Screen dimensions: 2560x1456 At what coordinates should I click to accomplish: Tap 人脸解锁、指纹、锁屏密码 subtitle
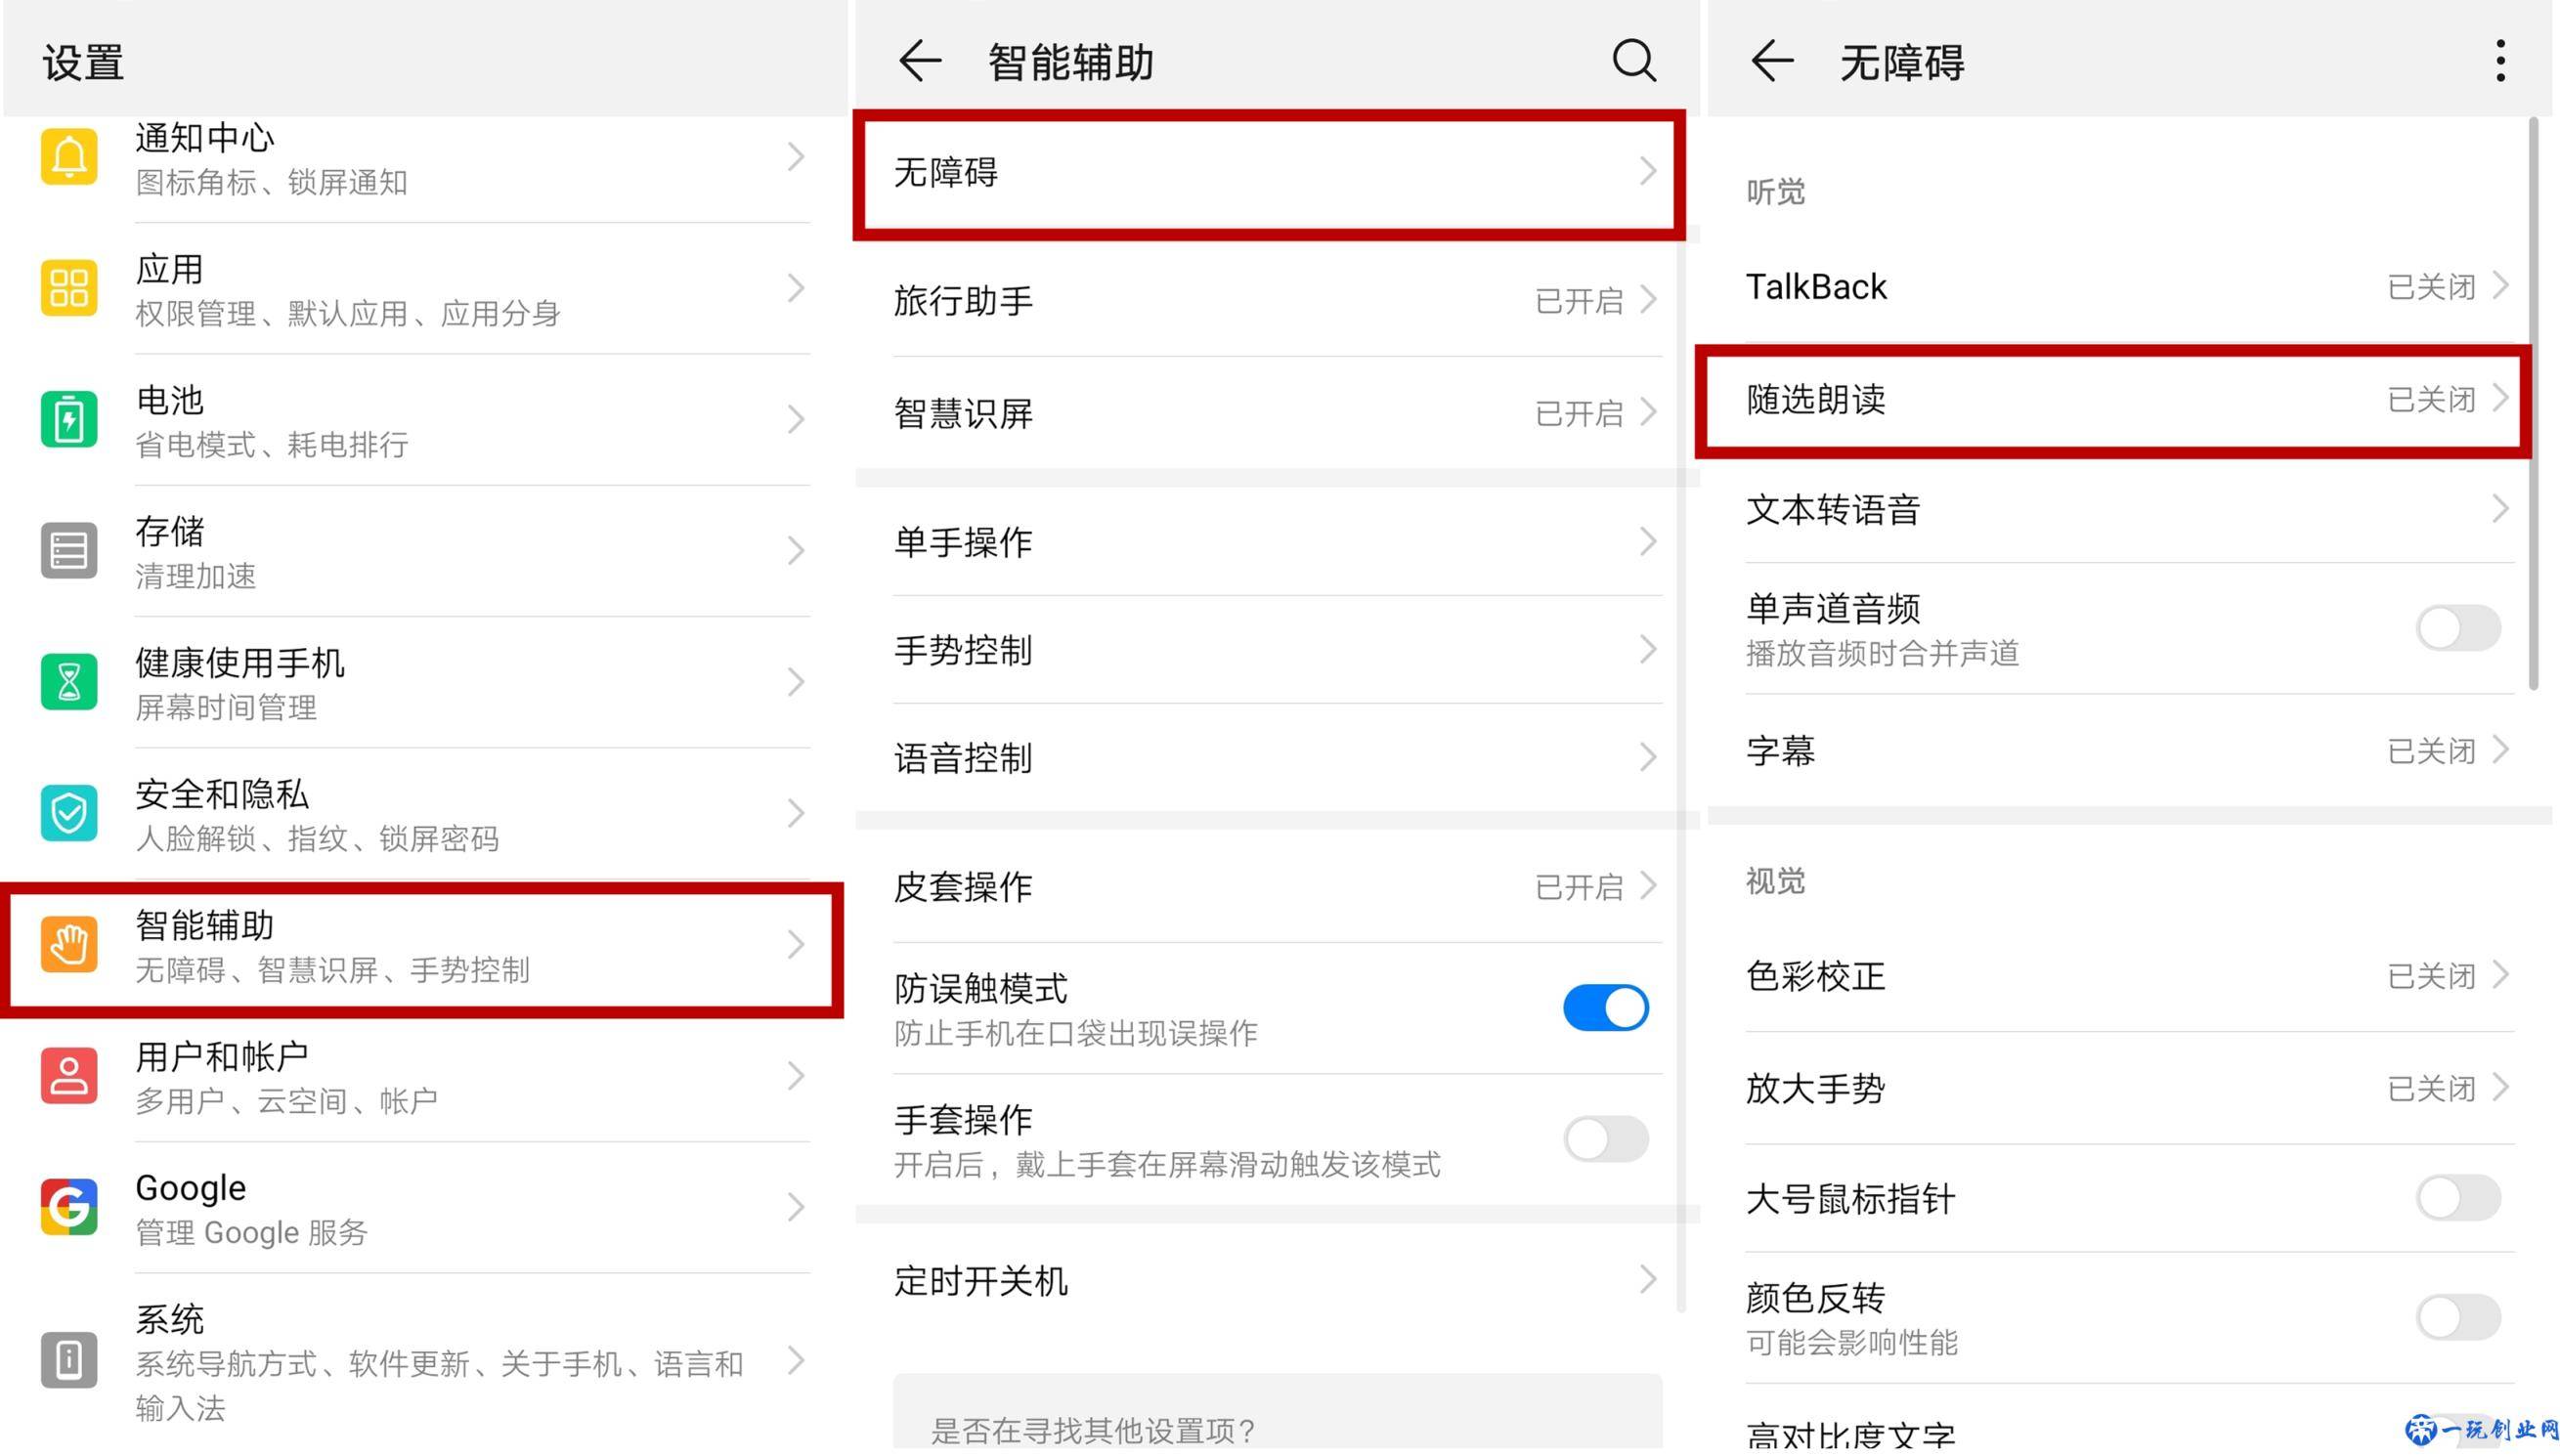coord(316,838)
